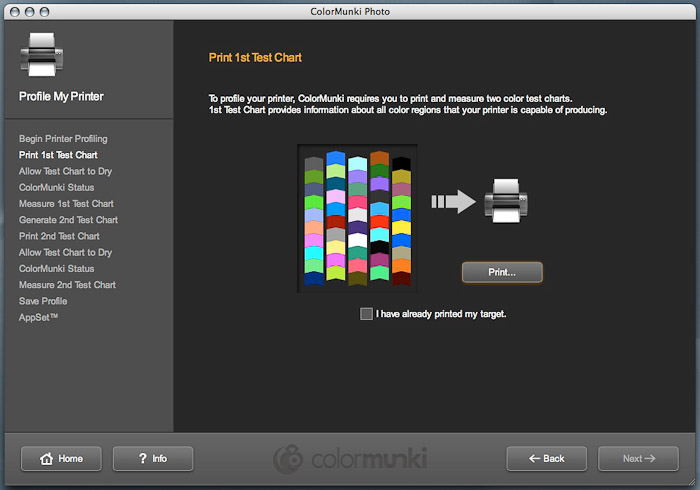The width and height of the screenshot is (700, 490).
Task: Open the 'Save Profile' step
Action: (43, 301)
